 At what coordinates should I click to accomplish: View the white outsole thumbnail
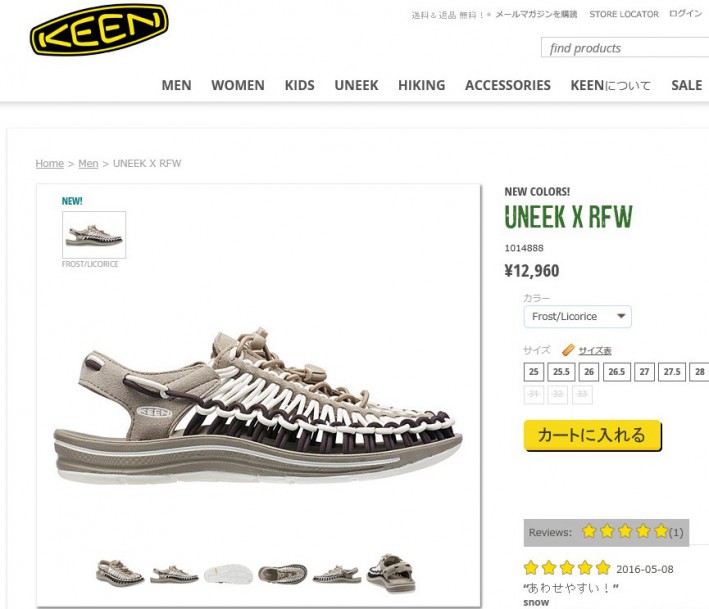[x=228, y=573]
